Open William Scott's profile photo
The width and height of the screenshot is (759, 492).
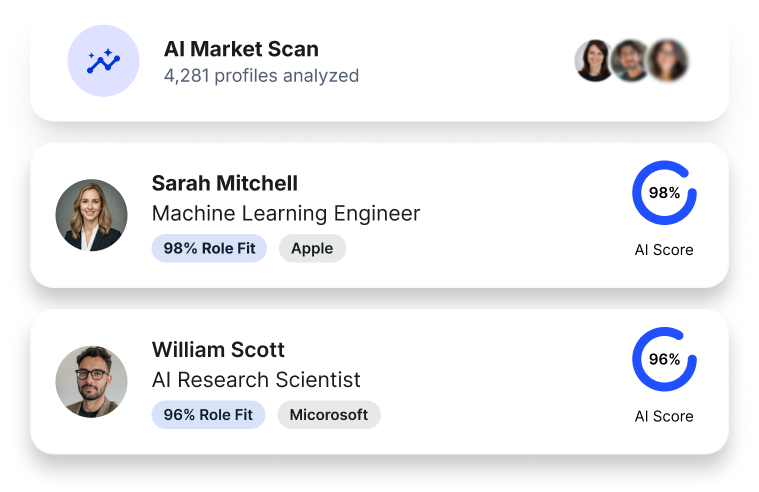[91, 382]
